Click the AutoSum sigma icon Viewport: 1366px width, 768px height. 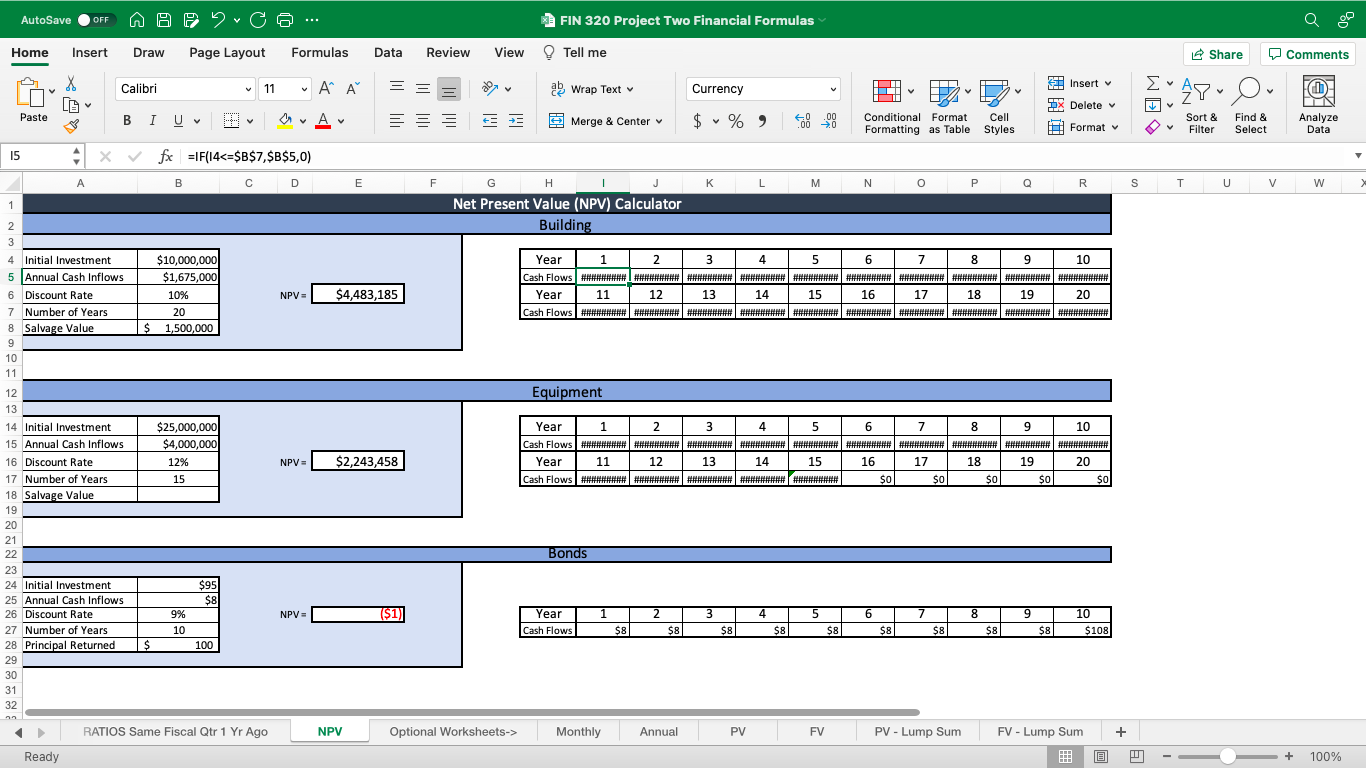(1152, 83)
